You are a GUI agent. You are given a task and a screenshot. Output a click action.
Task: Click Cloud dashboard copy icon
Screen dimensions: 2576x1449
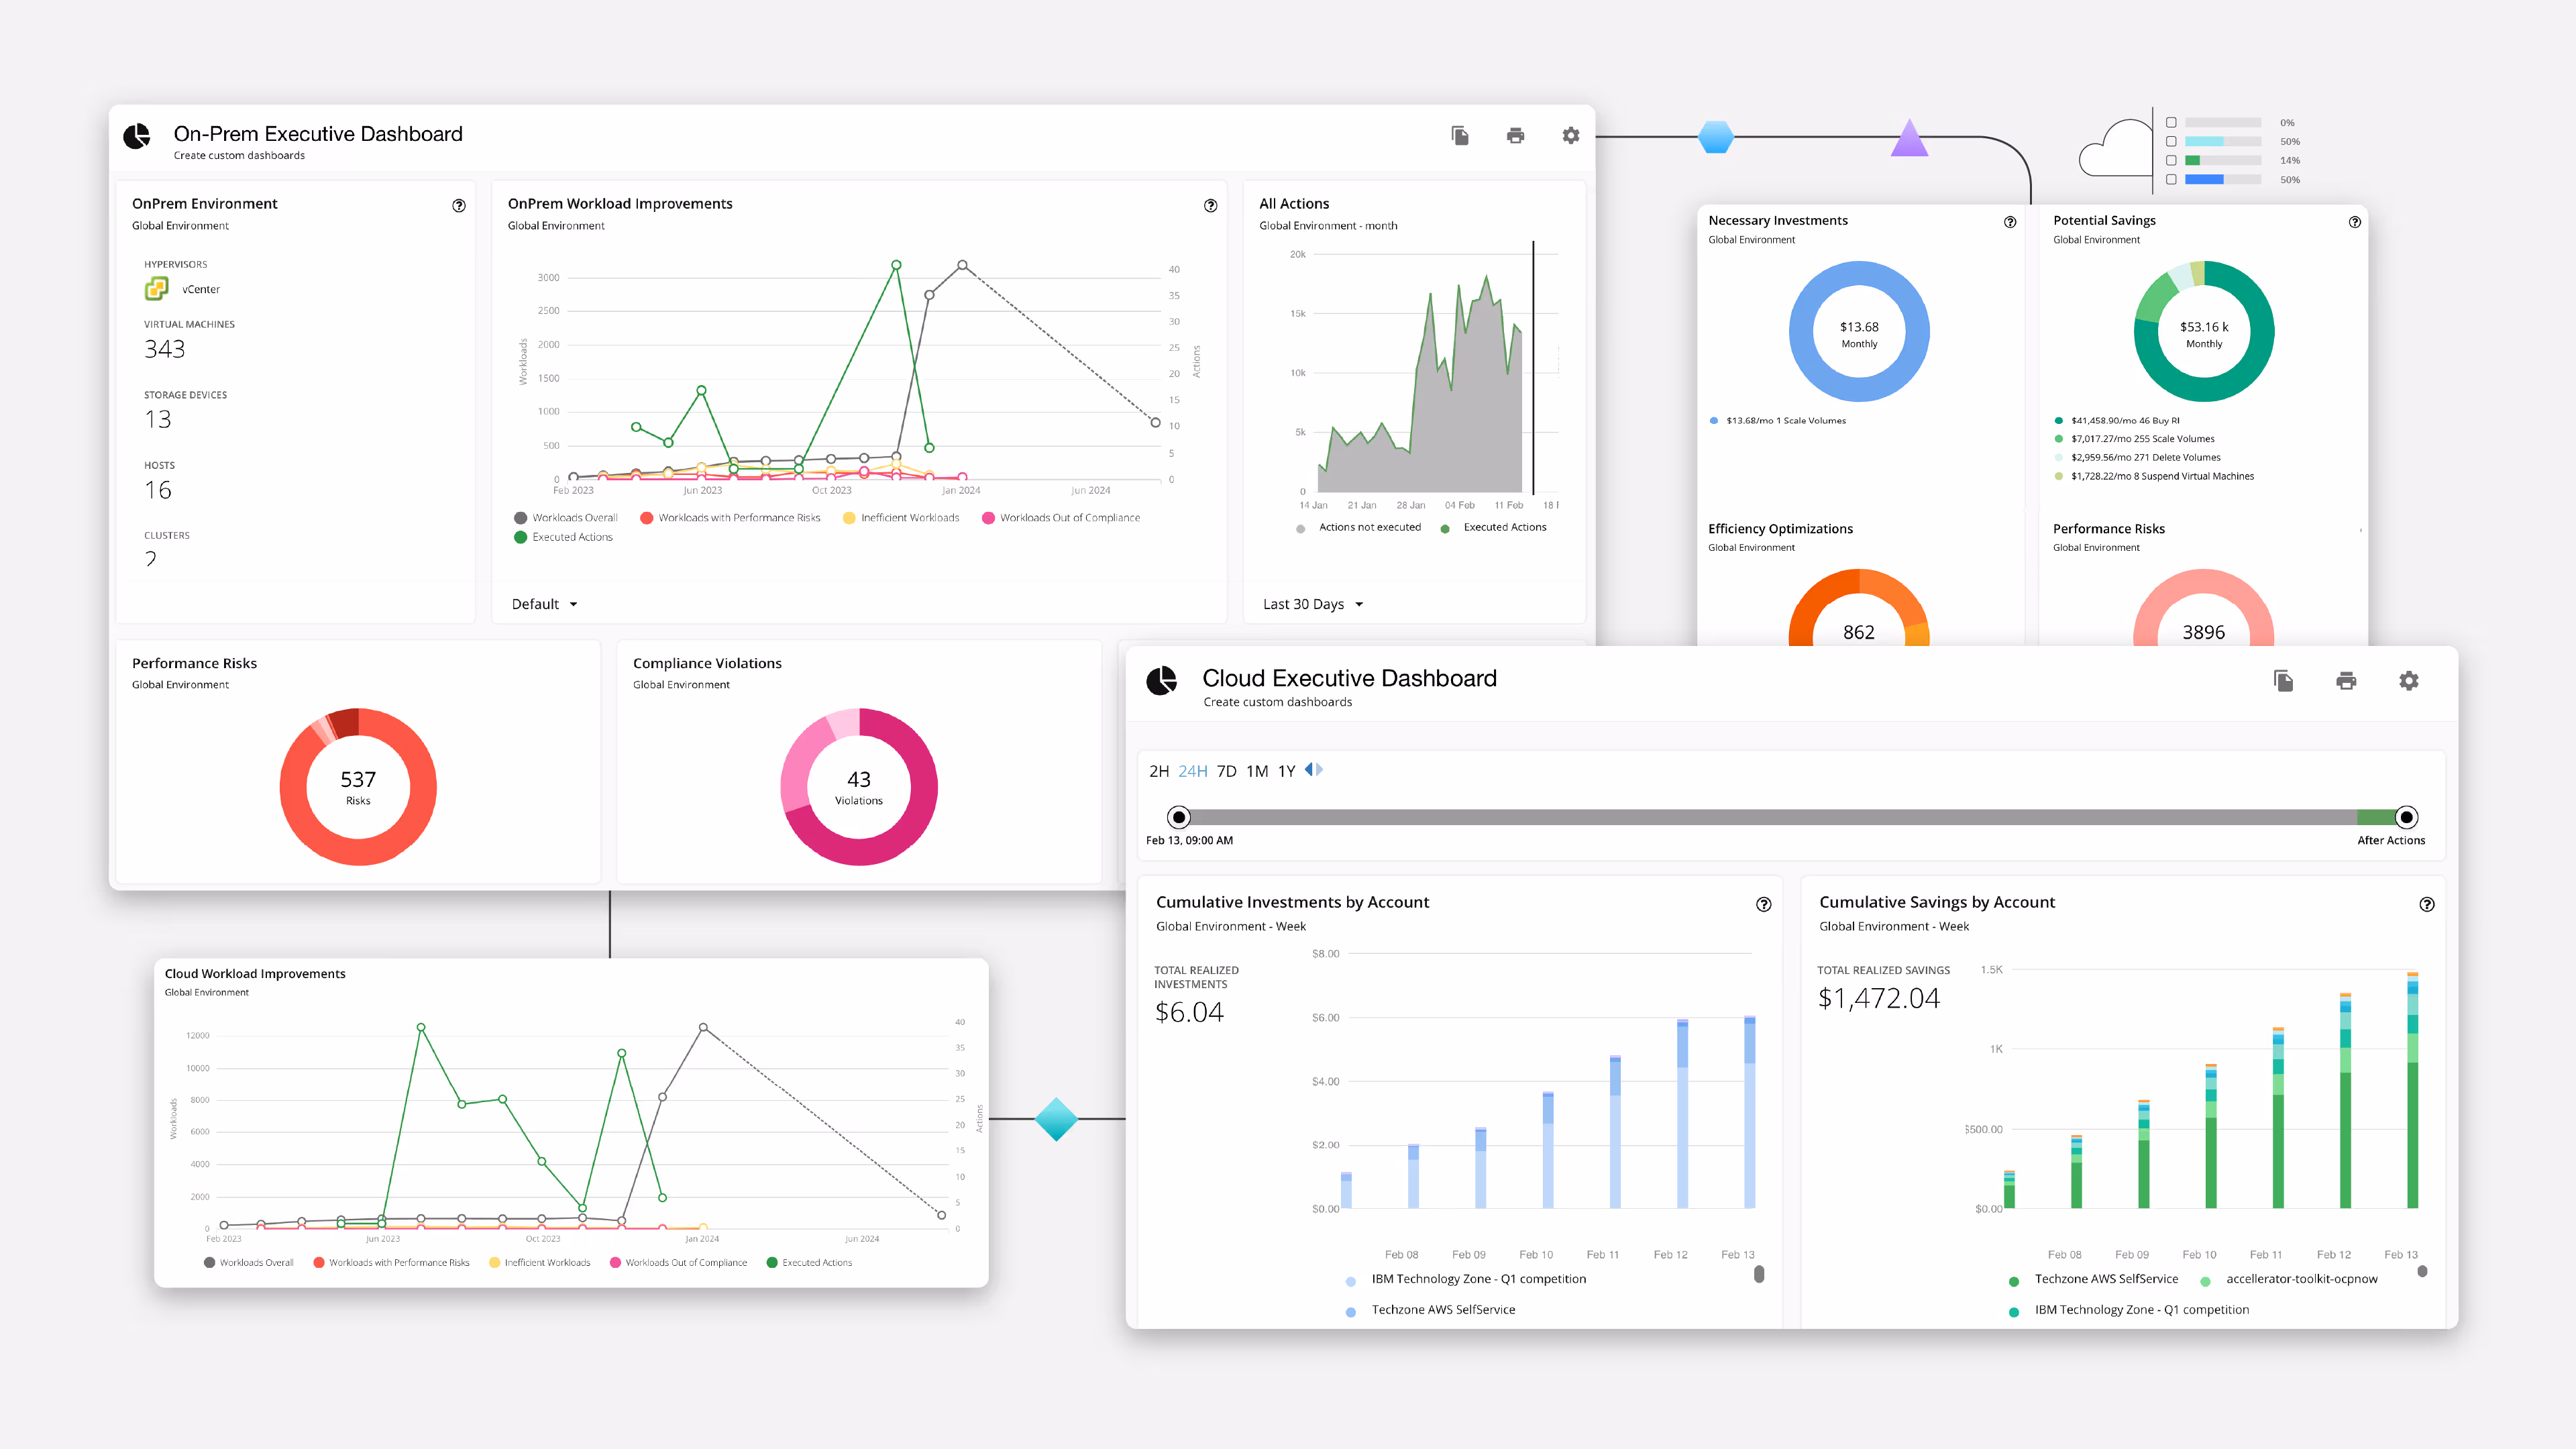coord(2283,681)
